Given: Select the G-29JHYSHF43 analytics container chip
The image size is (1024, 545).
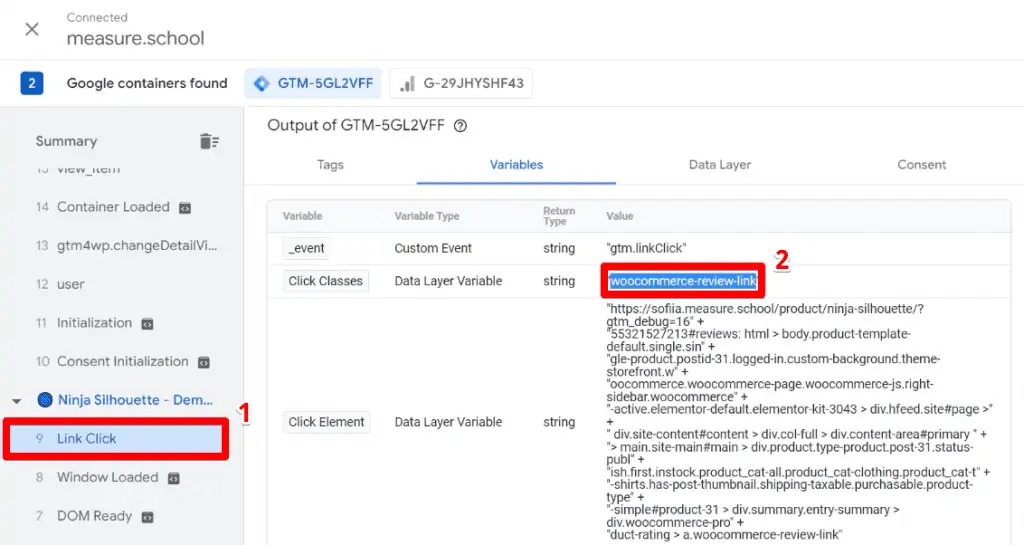Looking at the screenshot, I should (x=461, y=84).
